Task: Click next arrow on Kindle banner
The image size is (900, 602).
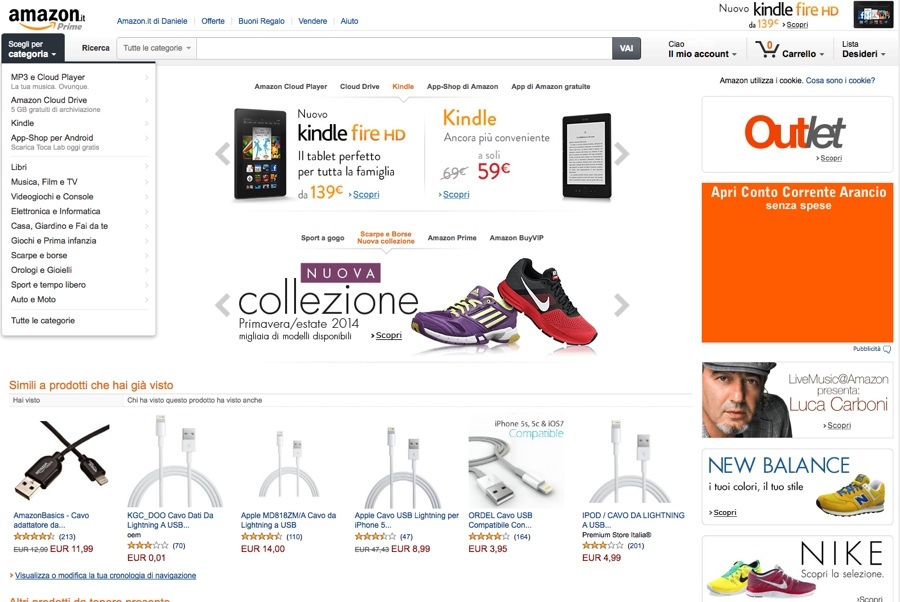Action: [621, 154]
